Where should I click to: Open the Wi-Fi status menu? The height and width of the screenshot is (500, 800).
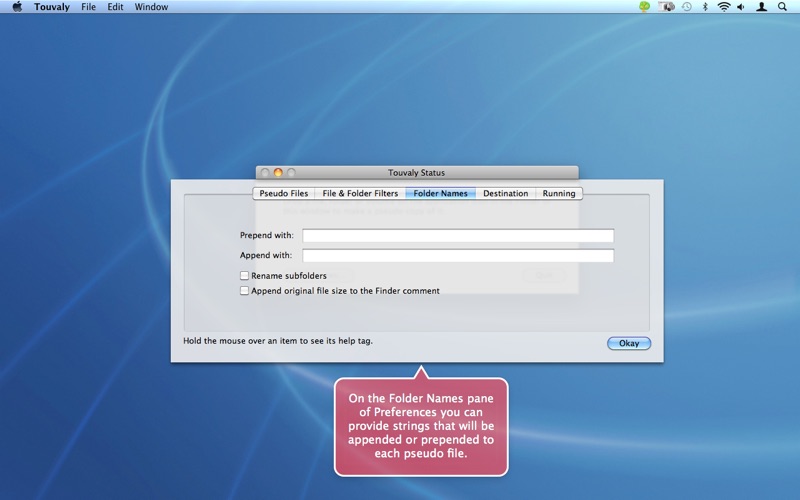723,7
